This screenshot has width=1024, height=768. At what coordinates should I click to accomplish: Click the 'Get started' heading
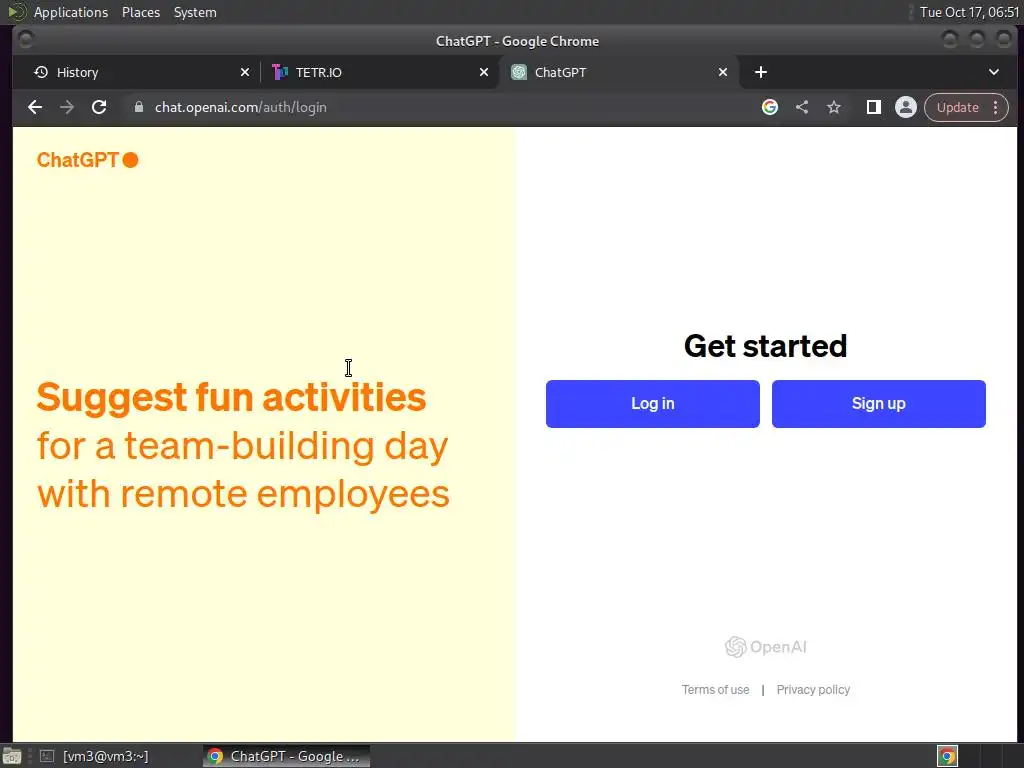(x=765, y=346)
